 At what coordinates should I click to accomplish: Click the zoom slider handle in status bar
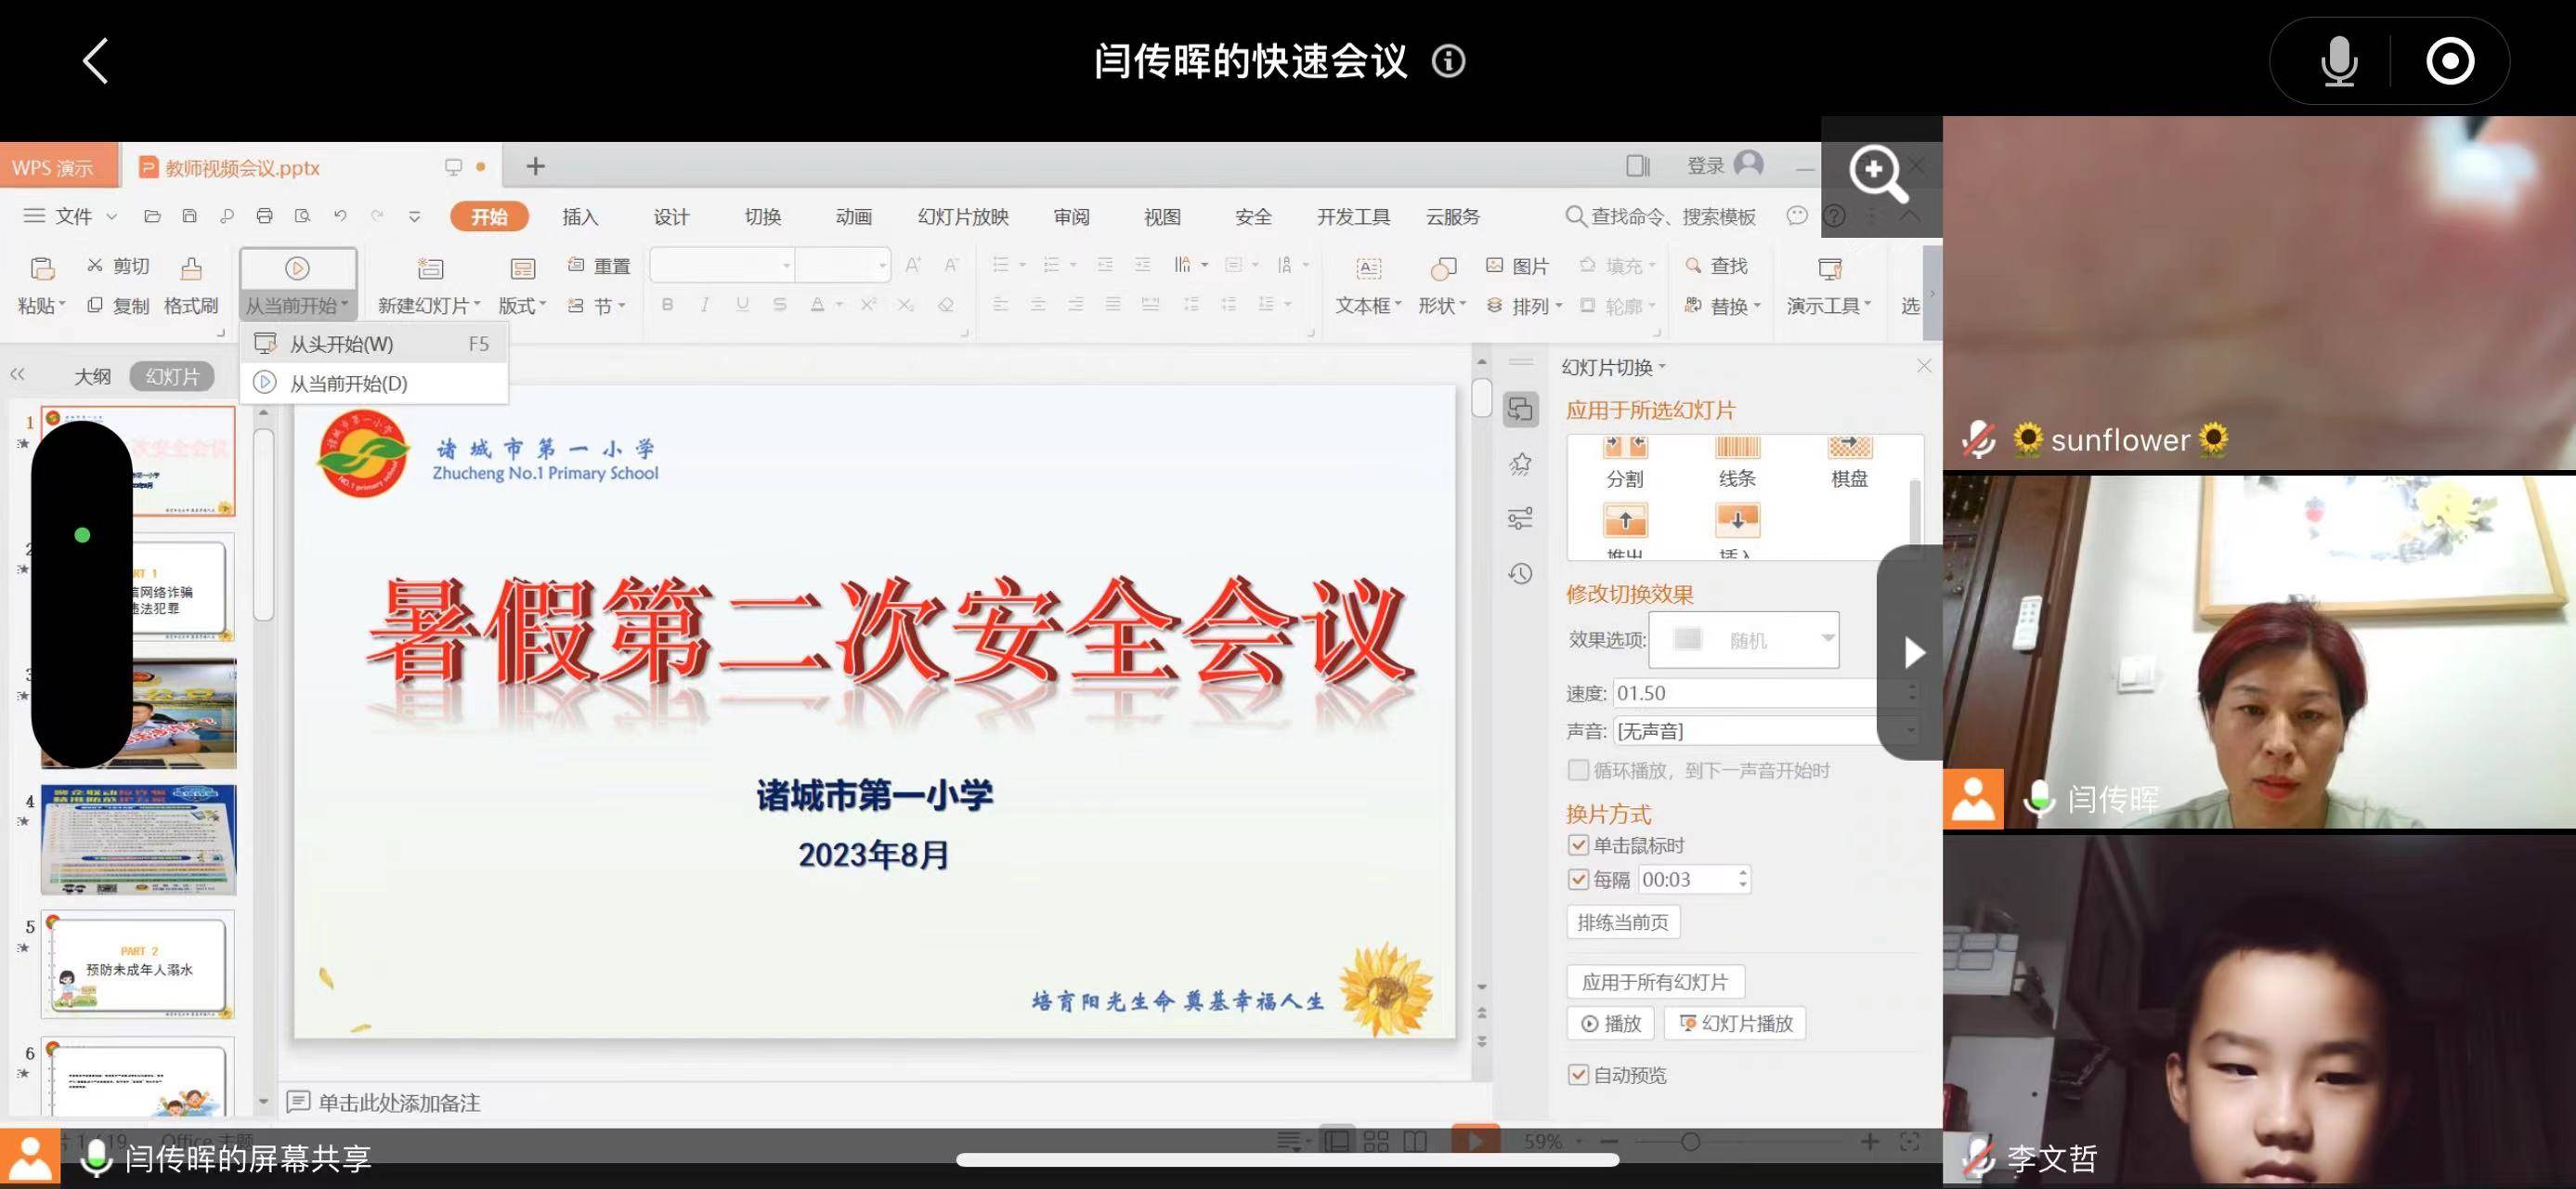[x=1690, y=1141]
